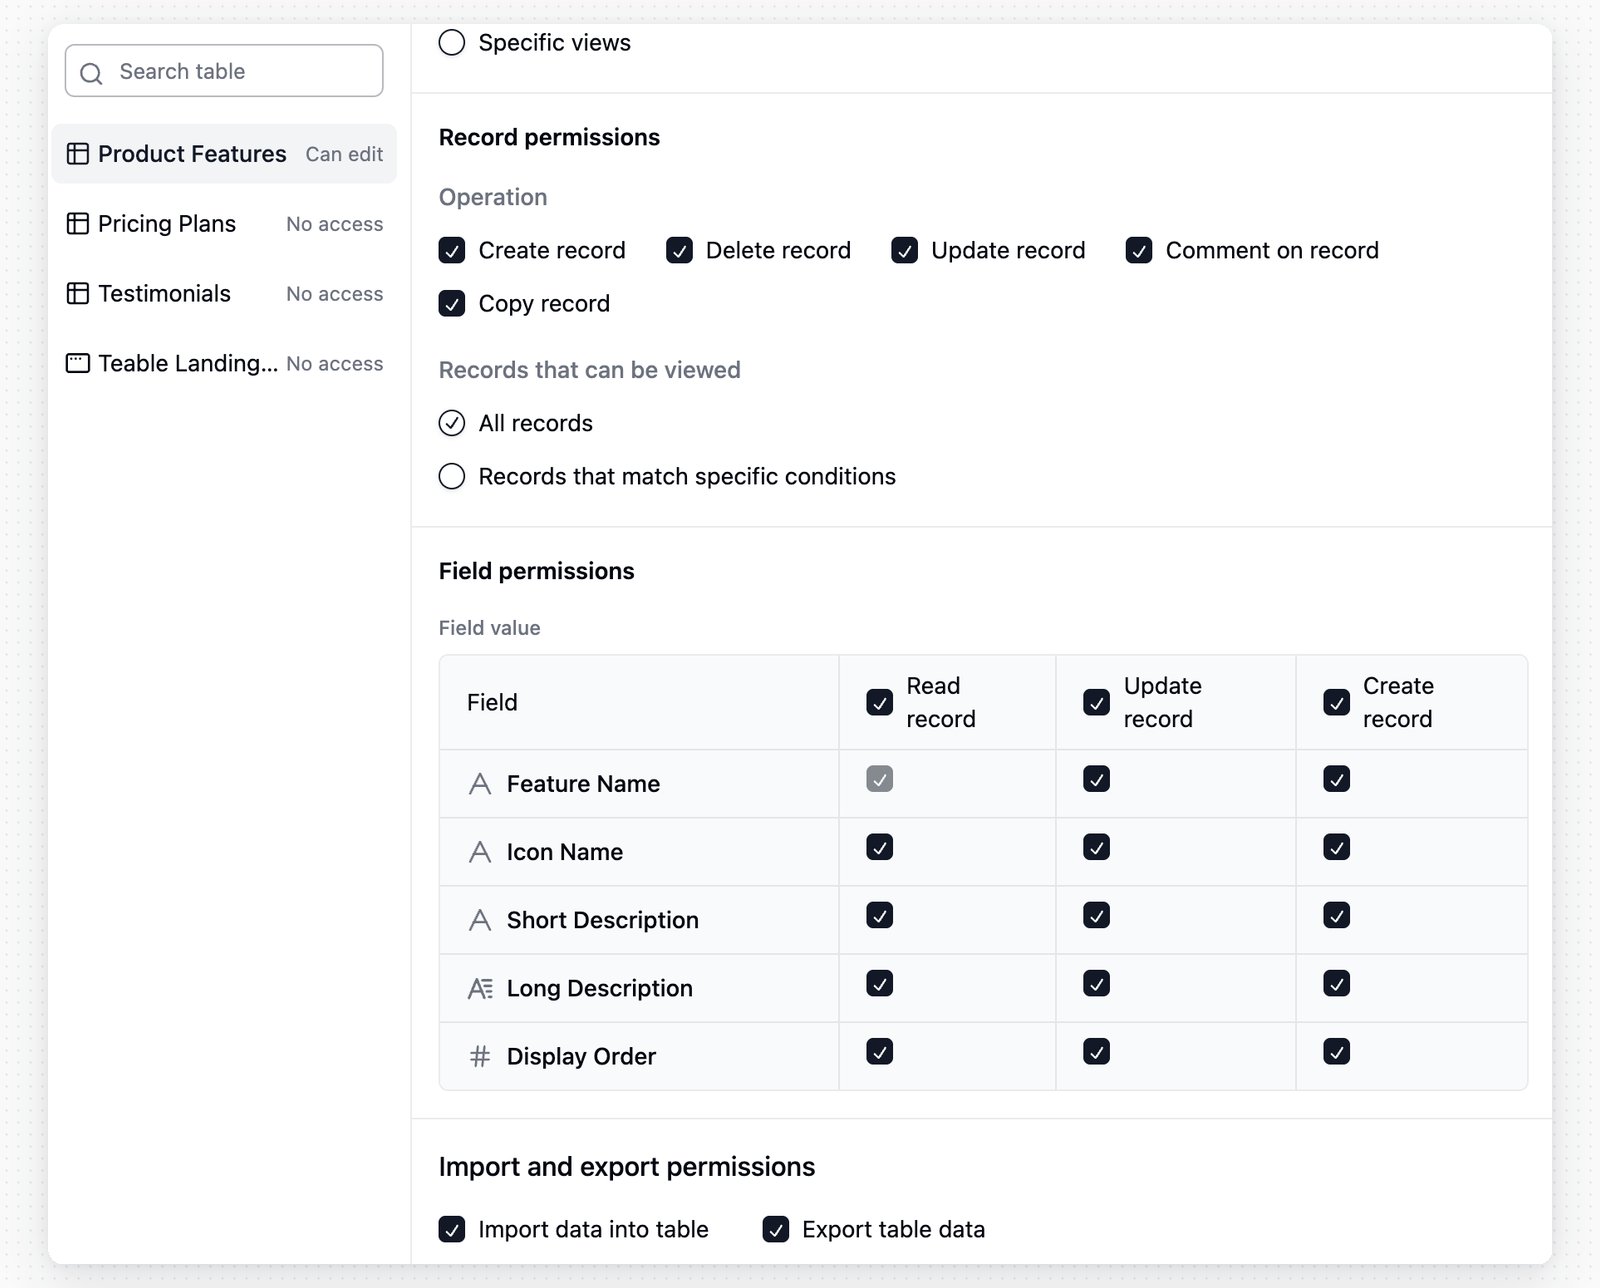Toggle Icon Name read record checkbox
Image resolution: width=1600 pixels, height=1288 pixels.
880,847
